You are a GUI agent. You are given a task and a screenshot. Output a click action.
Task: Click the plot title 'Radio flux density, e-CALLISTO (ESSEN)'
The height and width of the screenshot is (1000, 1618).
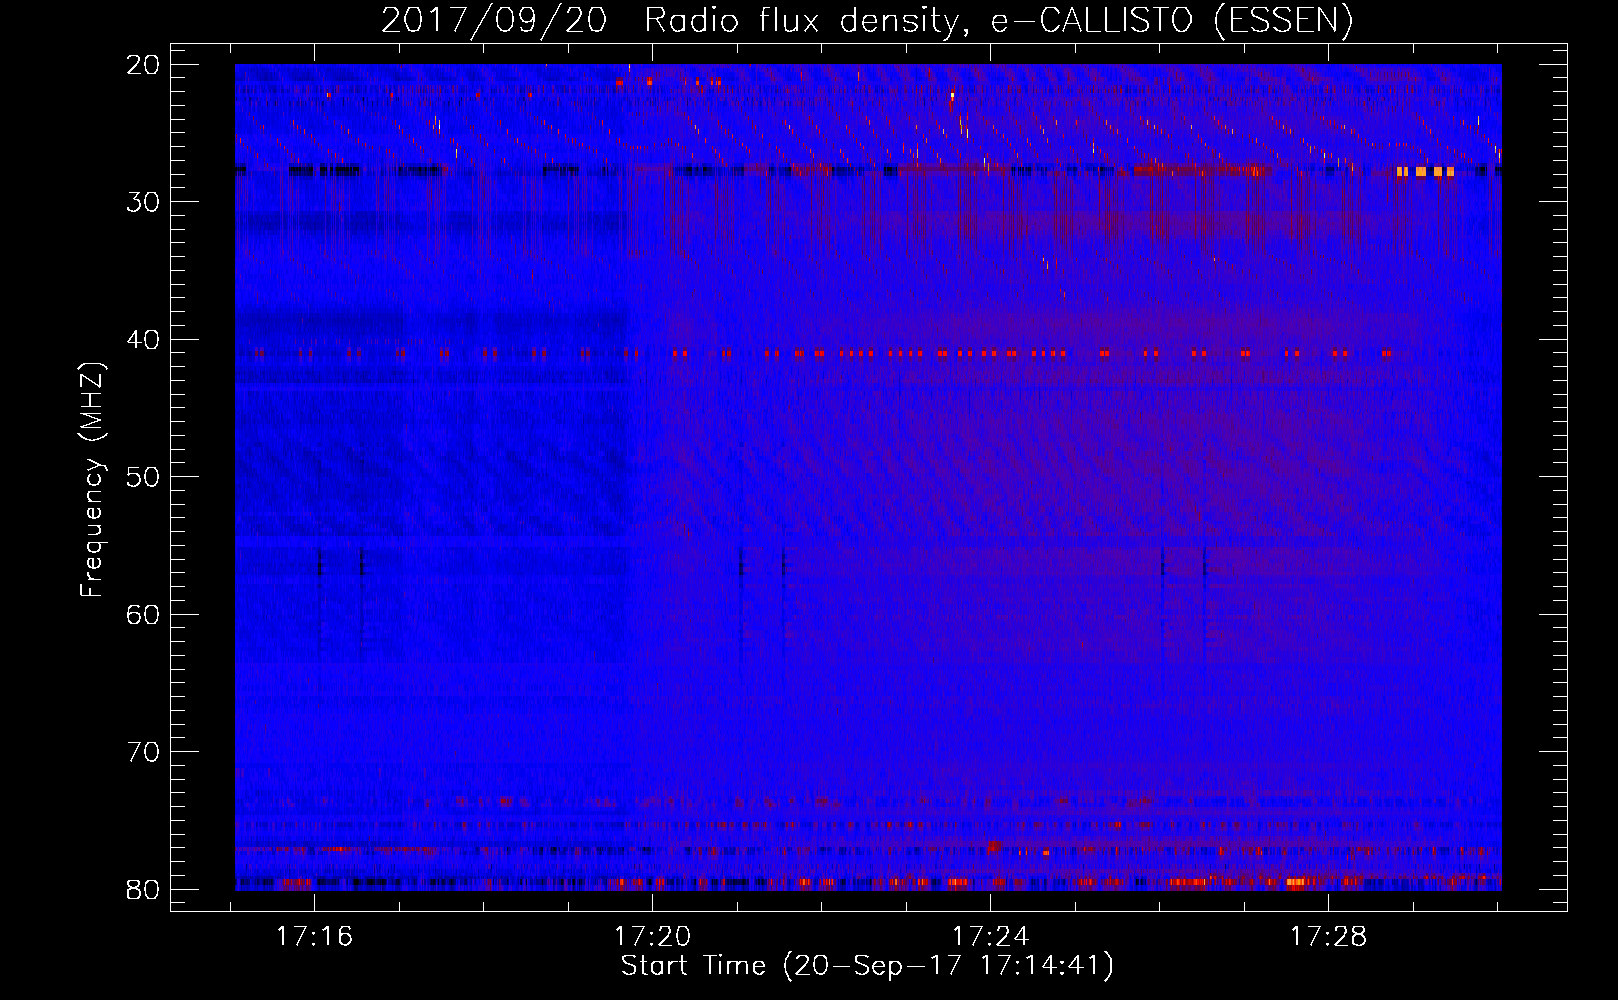tap(998, 20)
